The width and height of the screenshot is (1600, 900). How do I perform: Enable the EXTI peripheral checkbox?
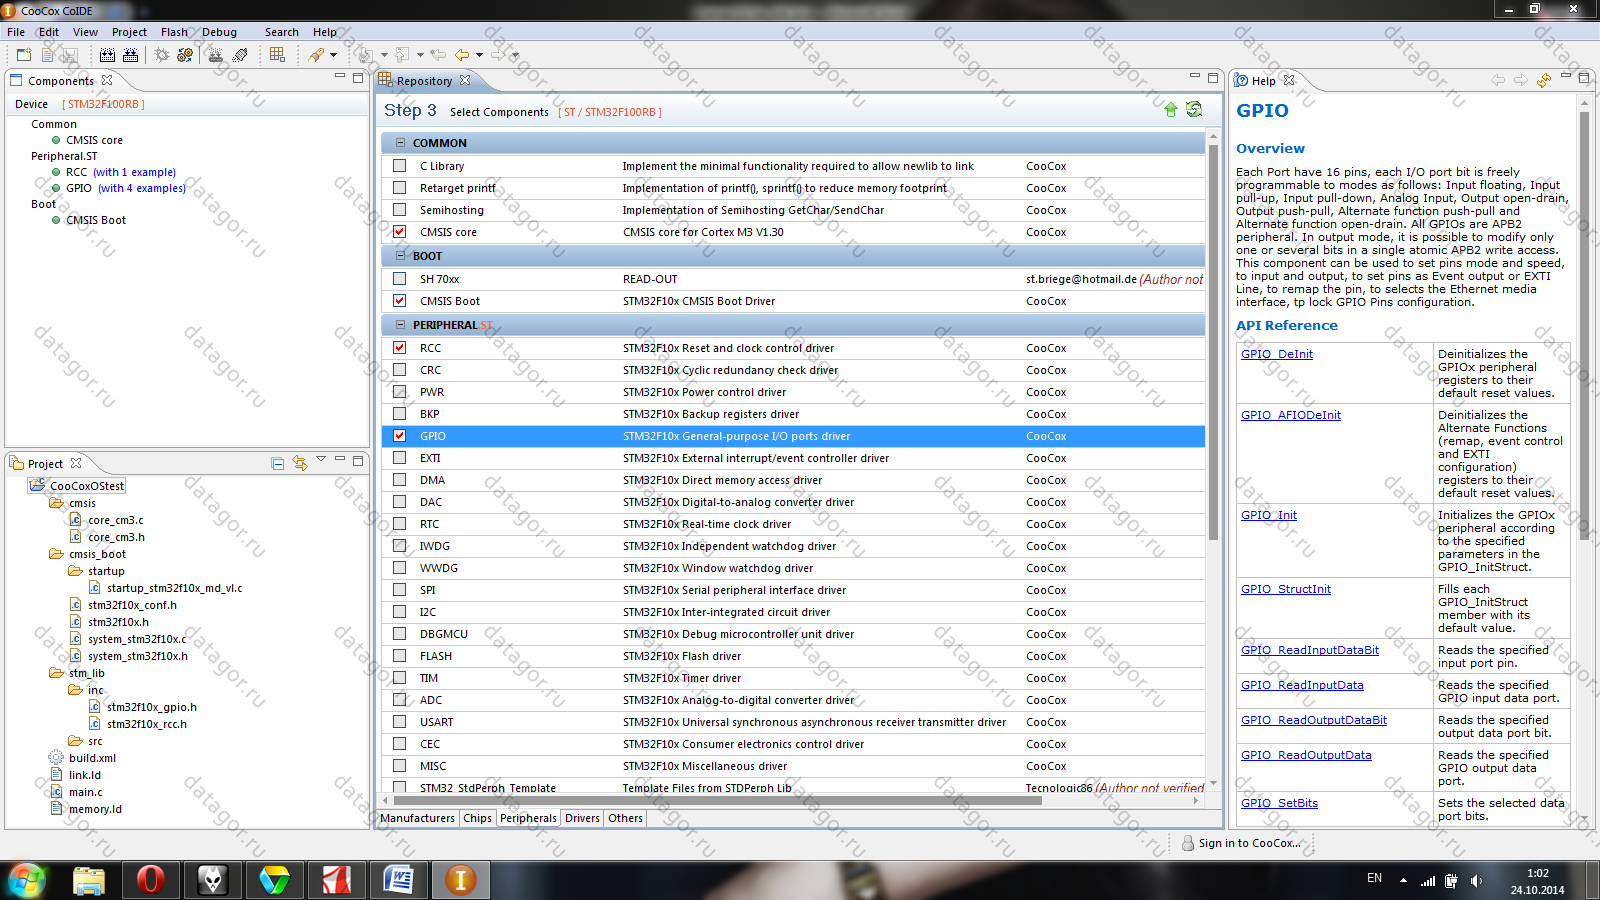point(400,458)
